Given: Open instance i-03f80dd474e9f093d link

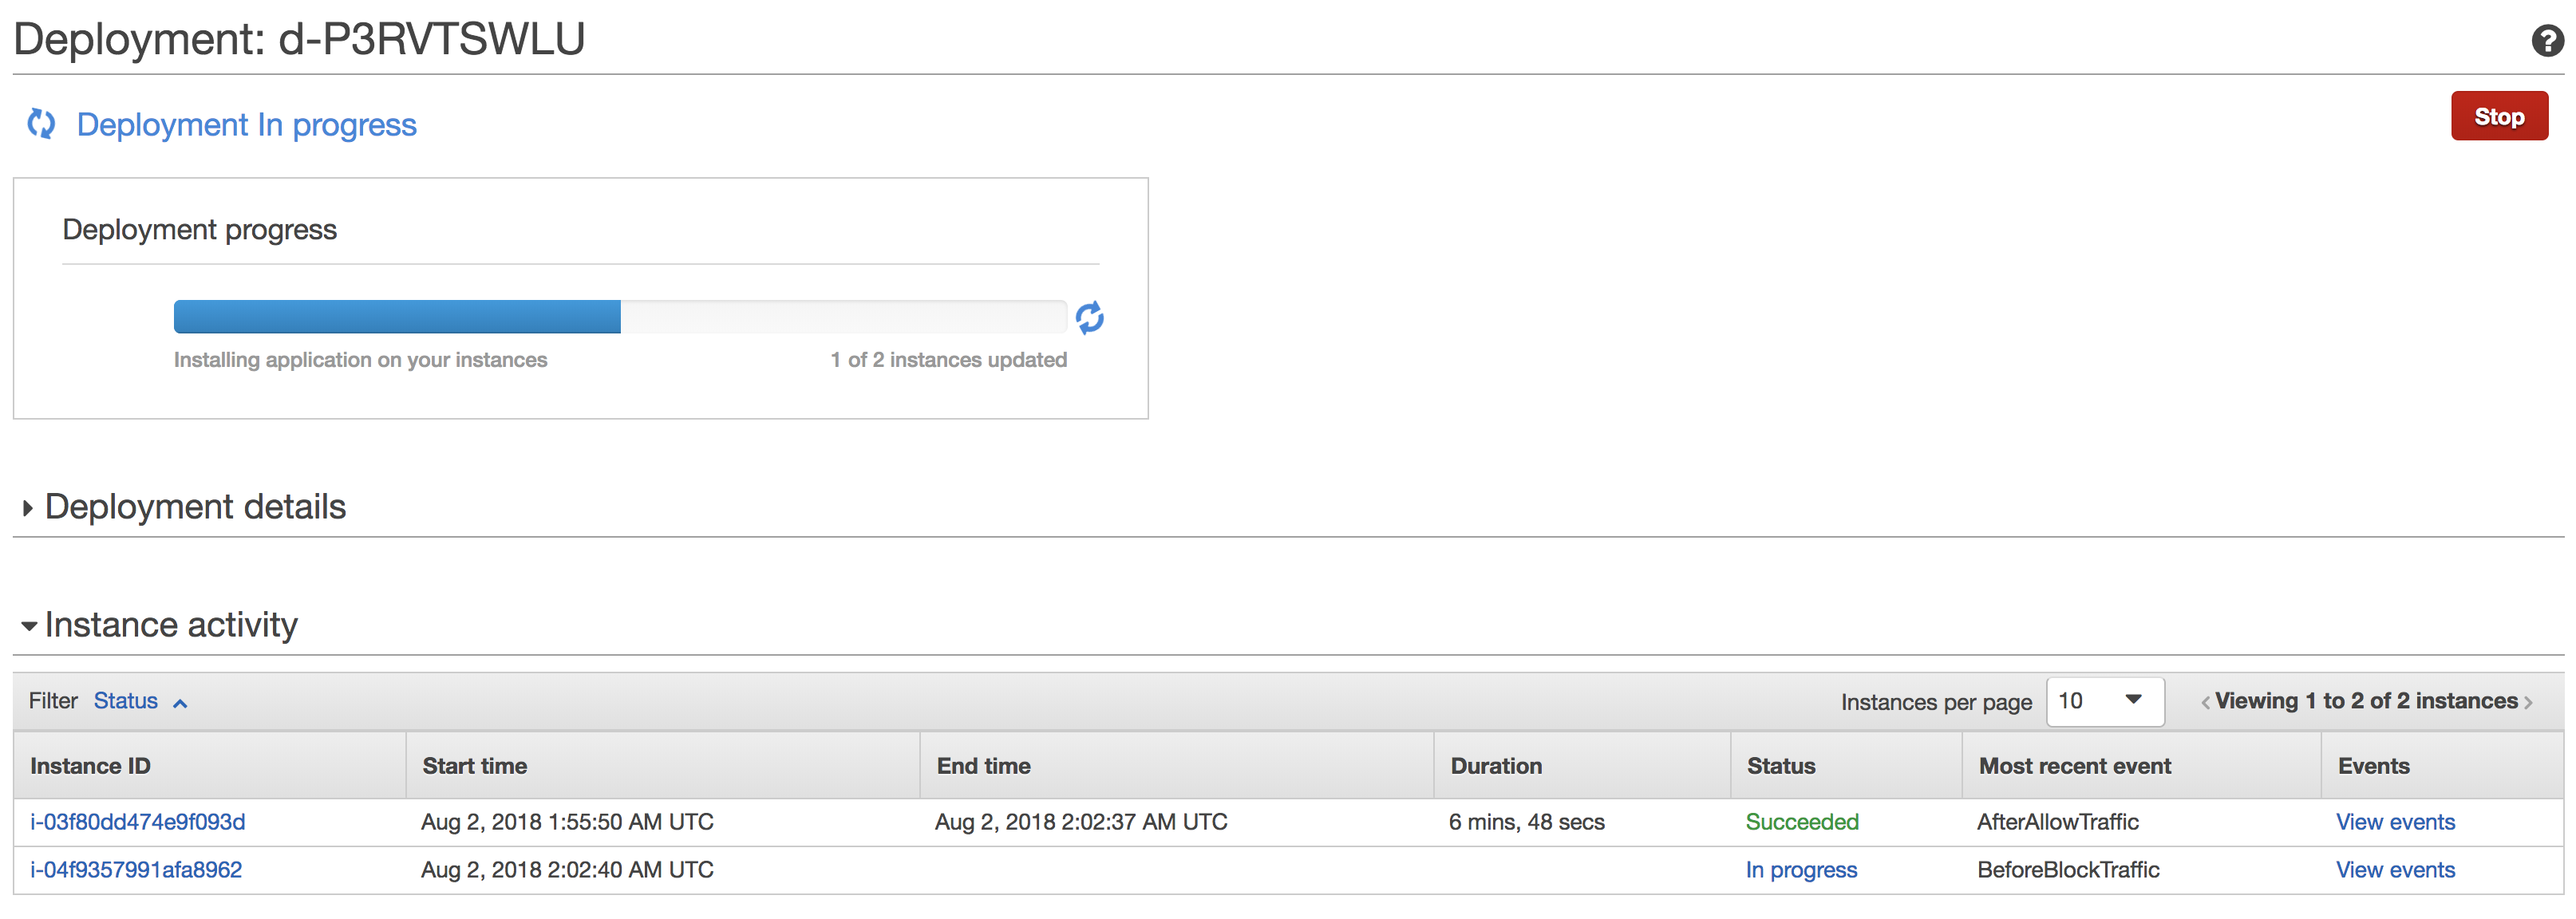Looking at the screenshot, I should [138, 822].
